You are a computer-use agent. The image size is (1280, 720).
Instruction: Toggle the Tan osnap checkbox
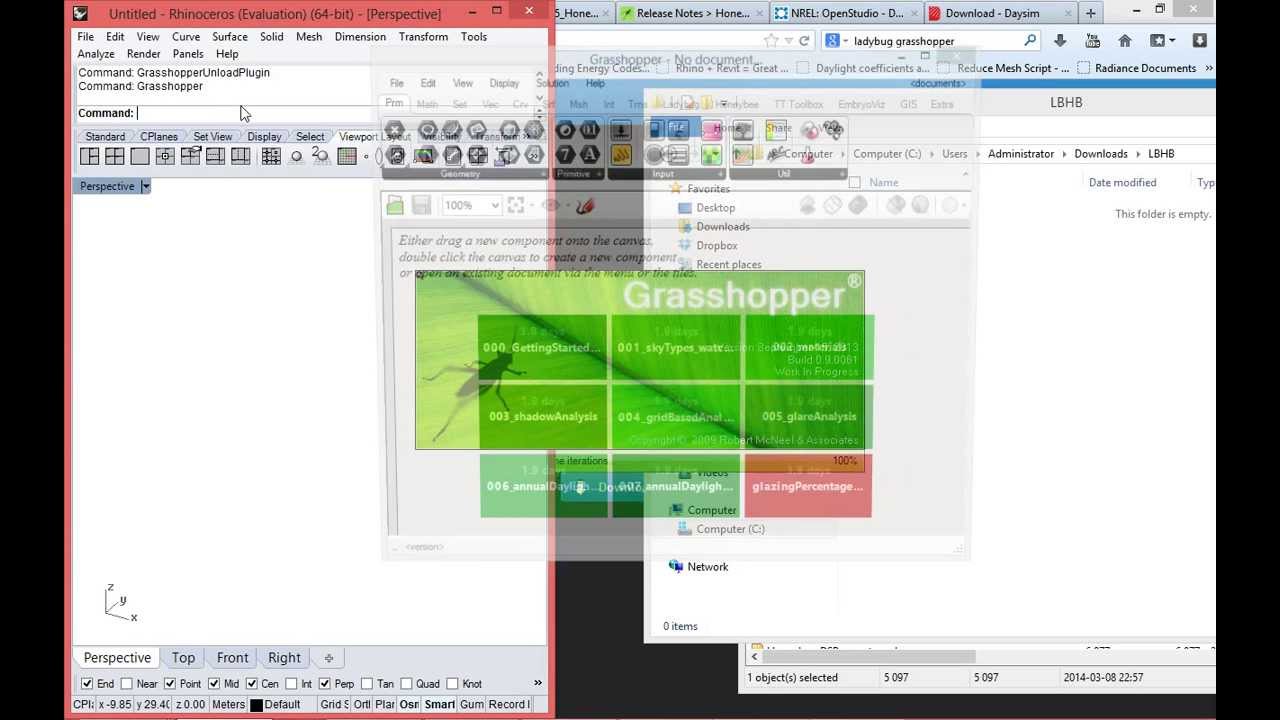[366, 684]
